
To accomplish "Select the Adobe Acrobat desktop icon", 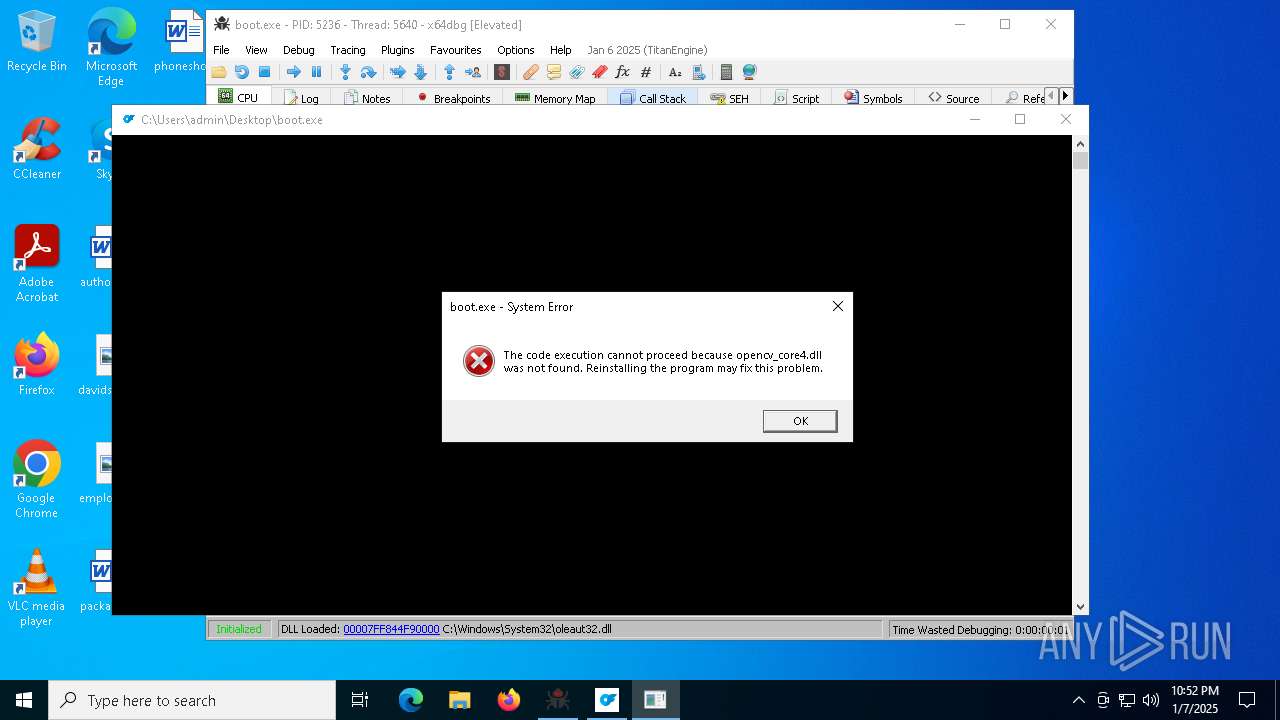I will tap(37, 264).
